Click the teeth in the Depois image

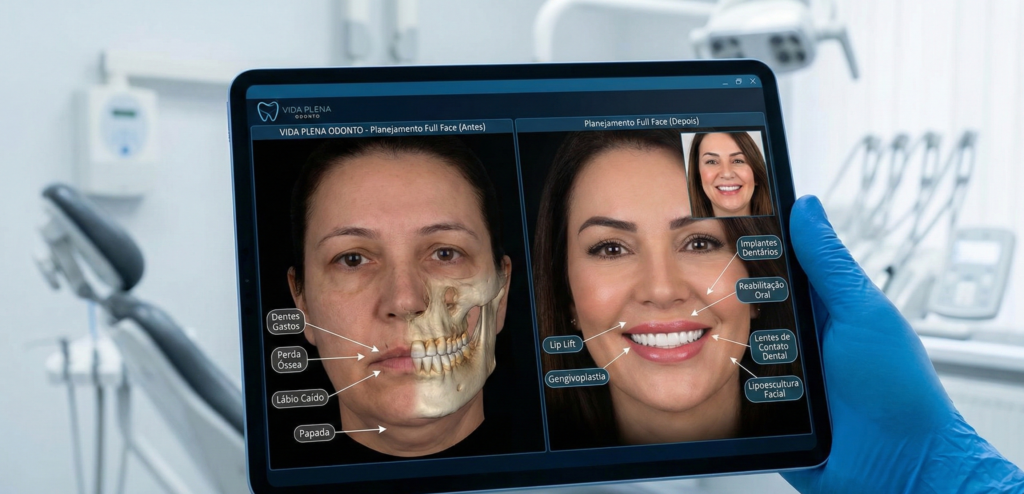[667, 338]
